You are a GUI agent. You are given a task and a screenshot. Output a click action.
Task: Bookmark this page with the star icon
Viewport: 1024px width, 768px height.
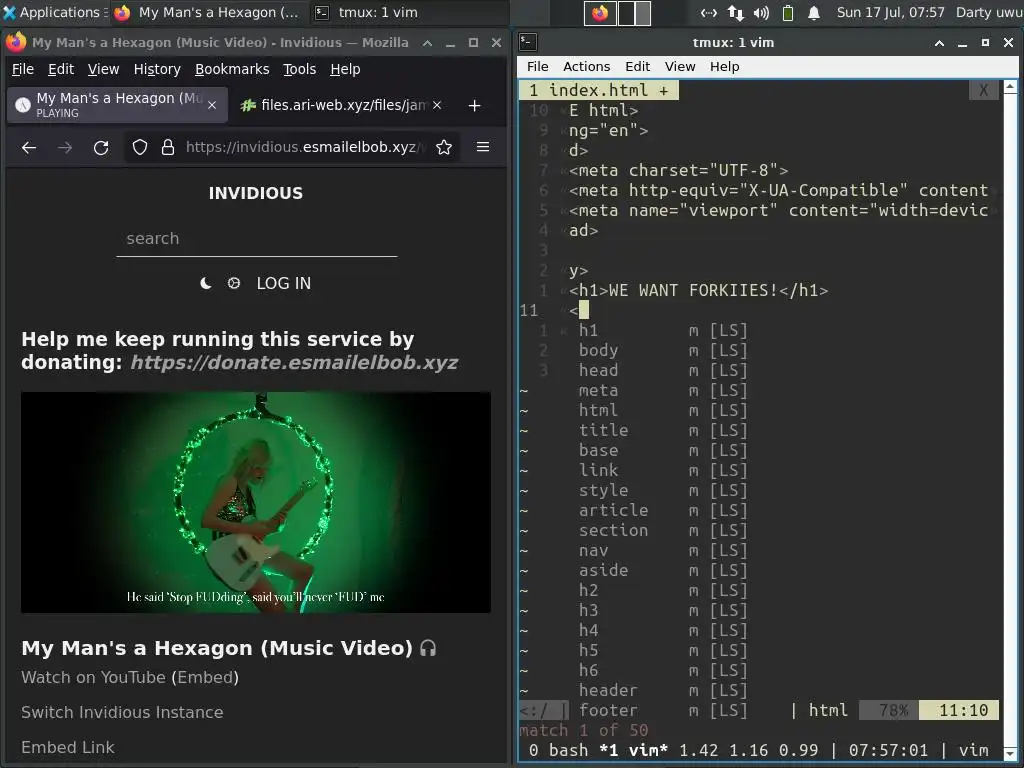(444, 148)
